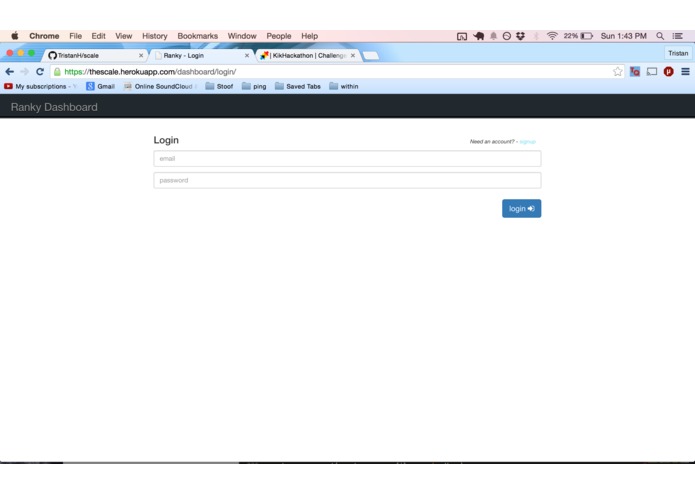Screen dimensions: 695x494
Task: Open a new tab button
Action: pyautogui.click(x=371, y=55)
